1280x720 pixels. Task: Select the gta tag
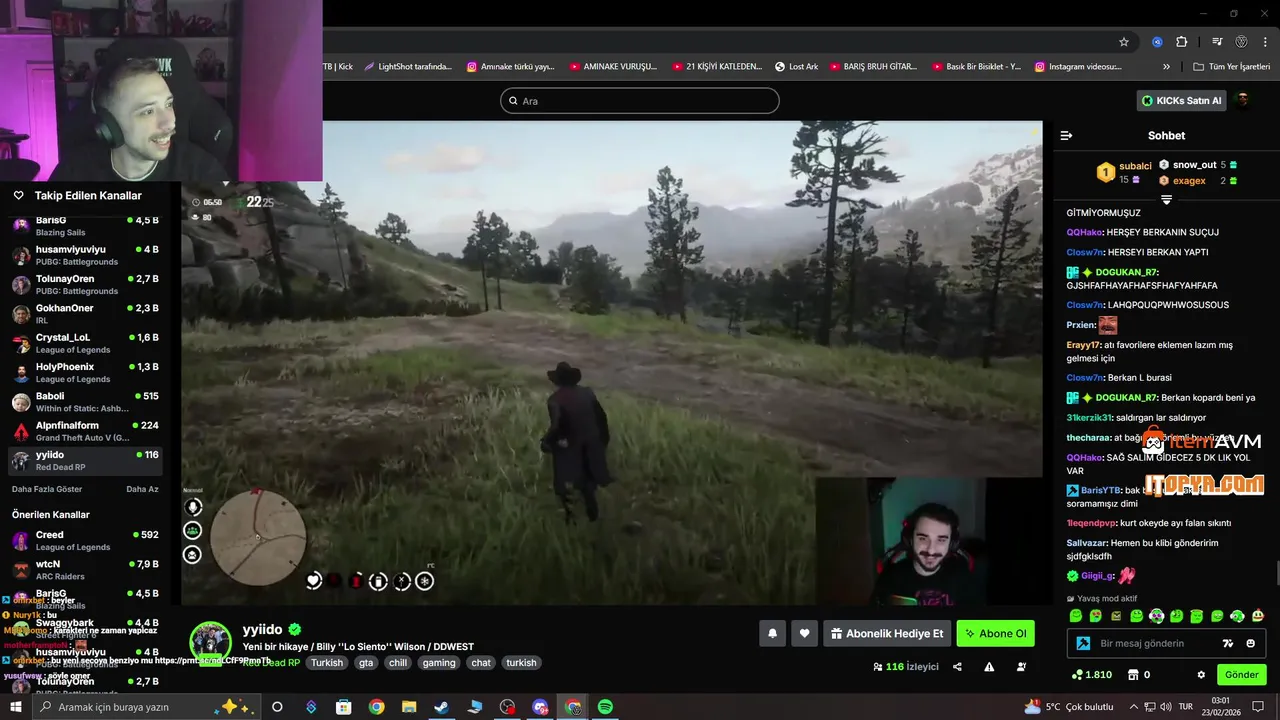pyautogui.click(x=366, y=662)
